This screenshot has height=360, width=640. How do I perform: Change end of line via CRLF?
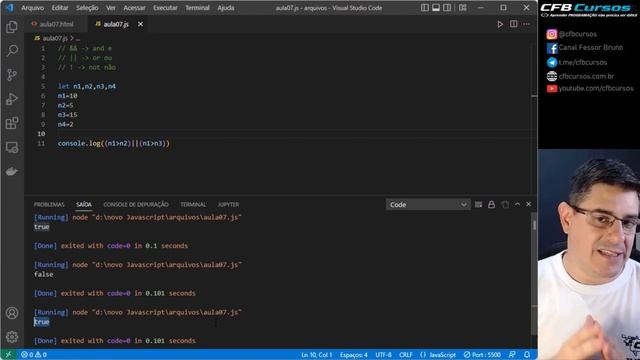click(x=406, y=355)
